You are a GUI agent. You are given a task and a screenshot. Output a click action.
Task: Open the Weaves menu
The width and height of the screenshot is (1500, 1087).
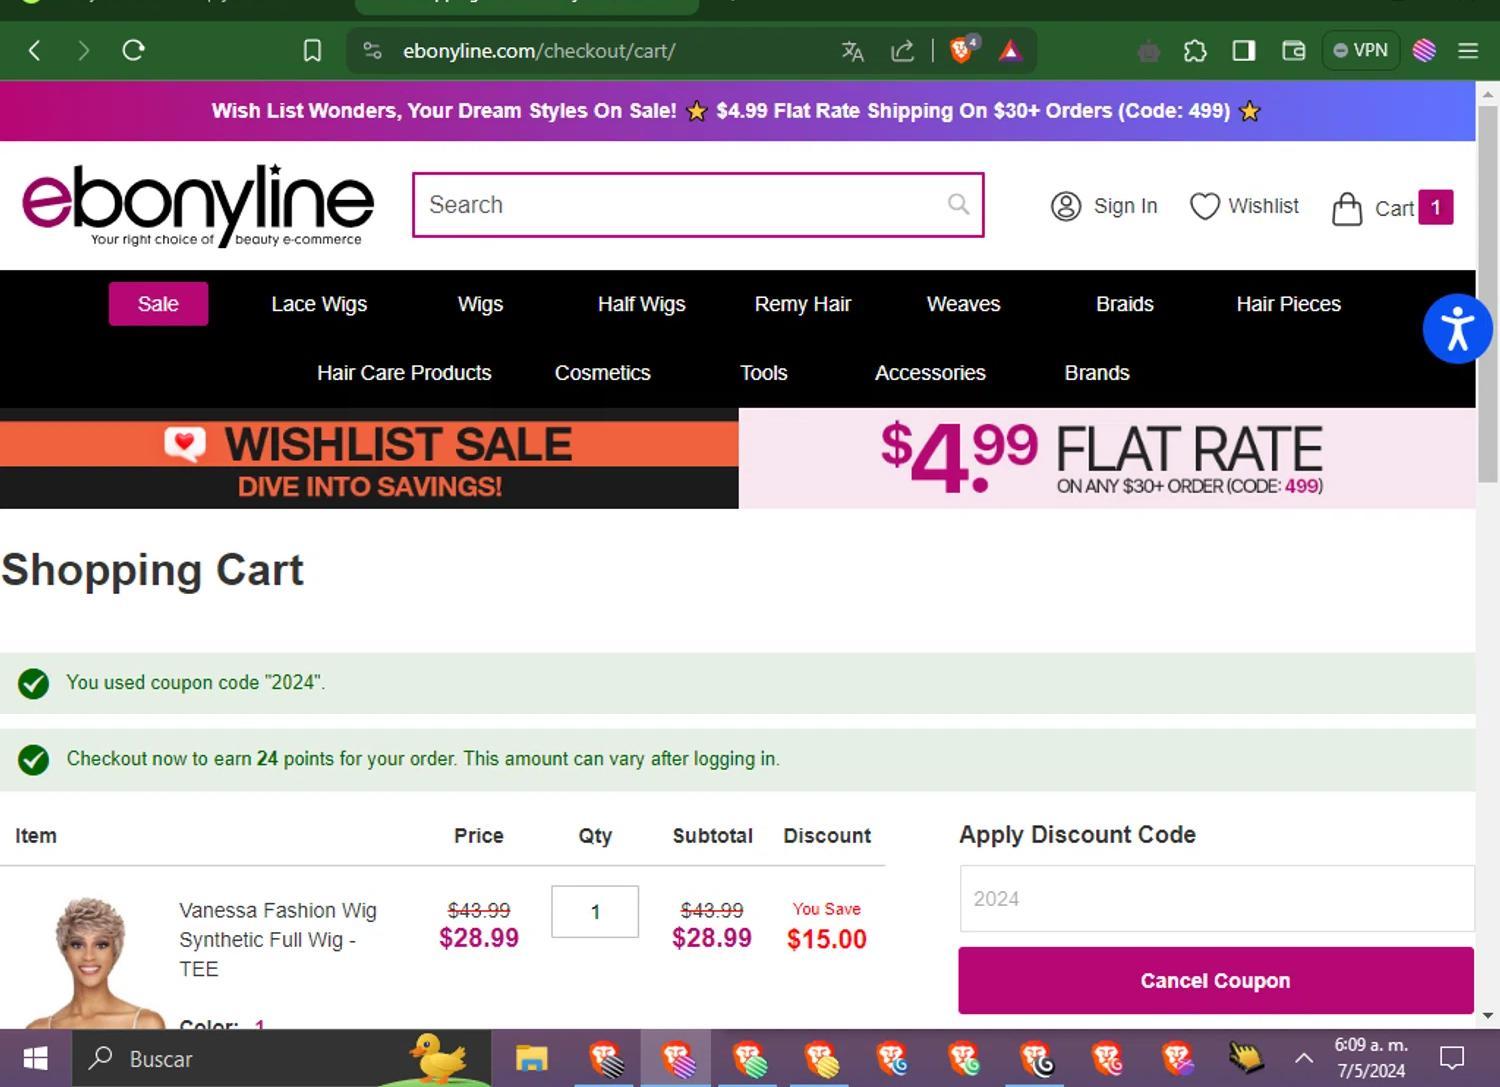[x=963, y=304]
